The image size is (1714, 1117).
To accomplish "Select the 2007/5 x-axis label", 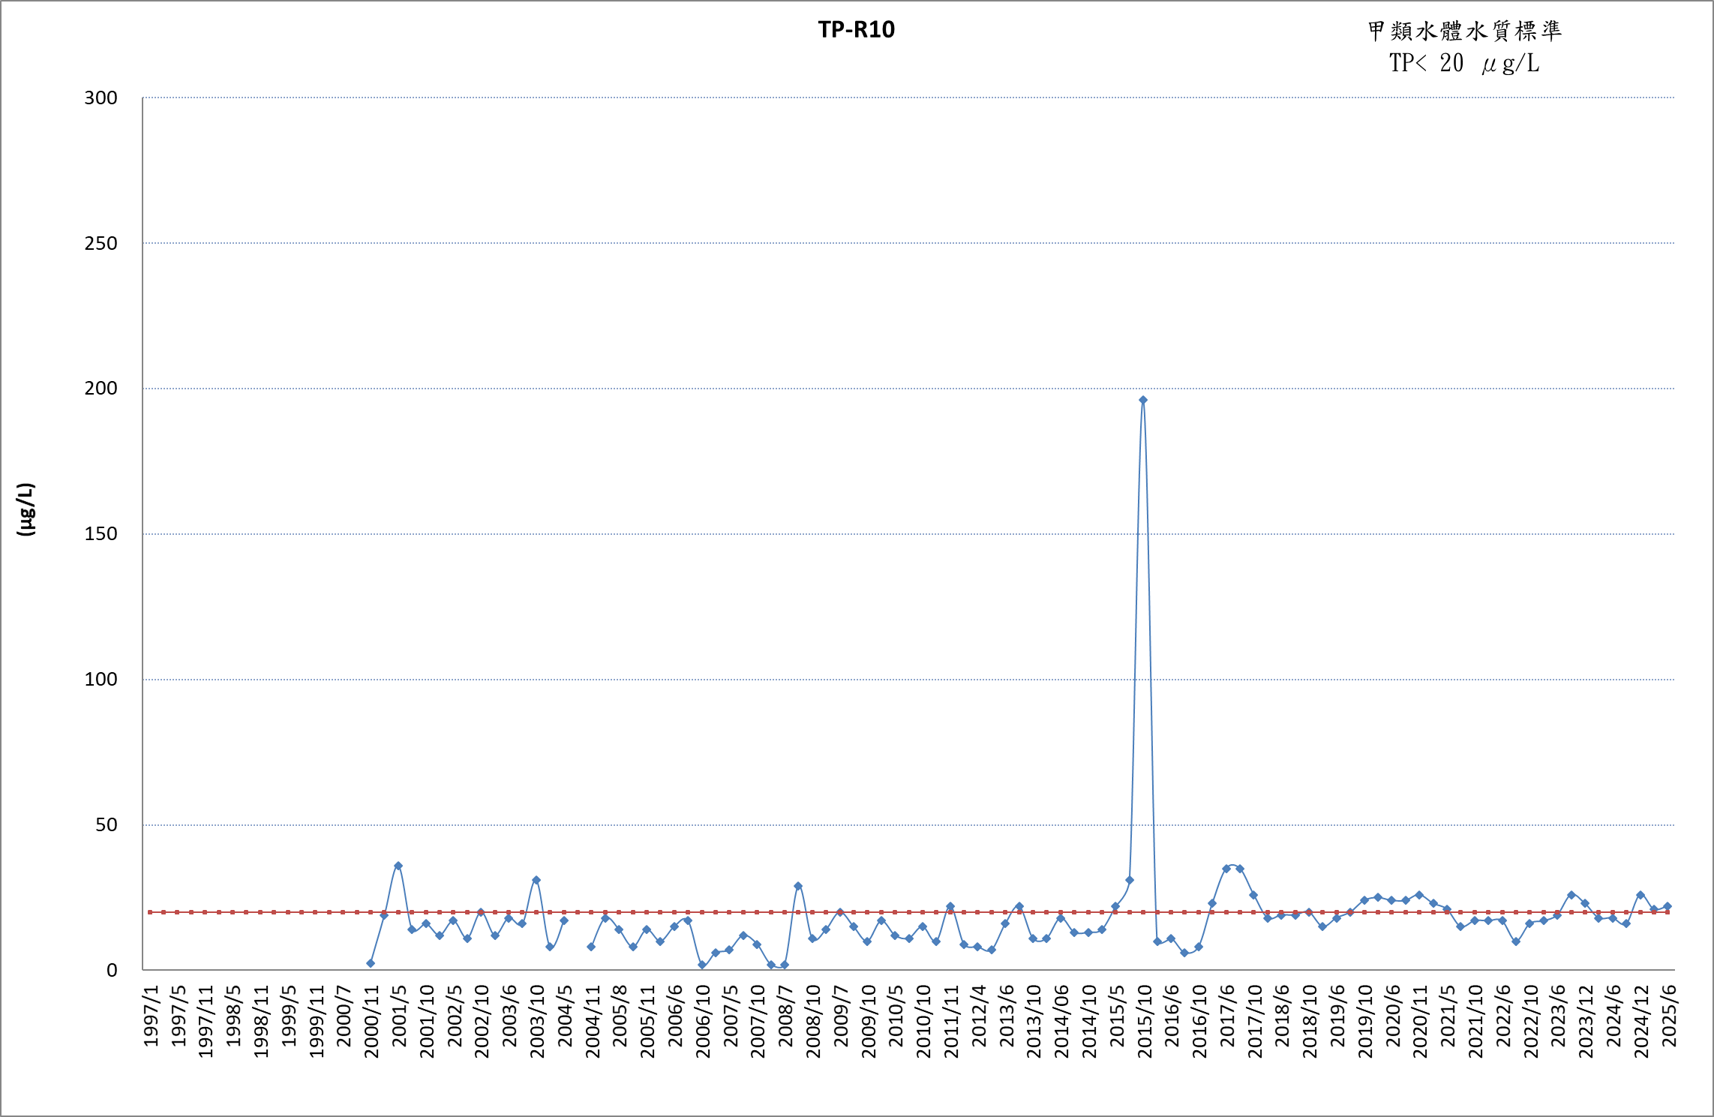I will tap(730, 1016).
